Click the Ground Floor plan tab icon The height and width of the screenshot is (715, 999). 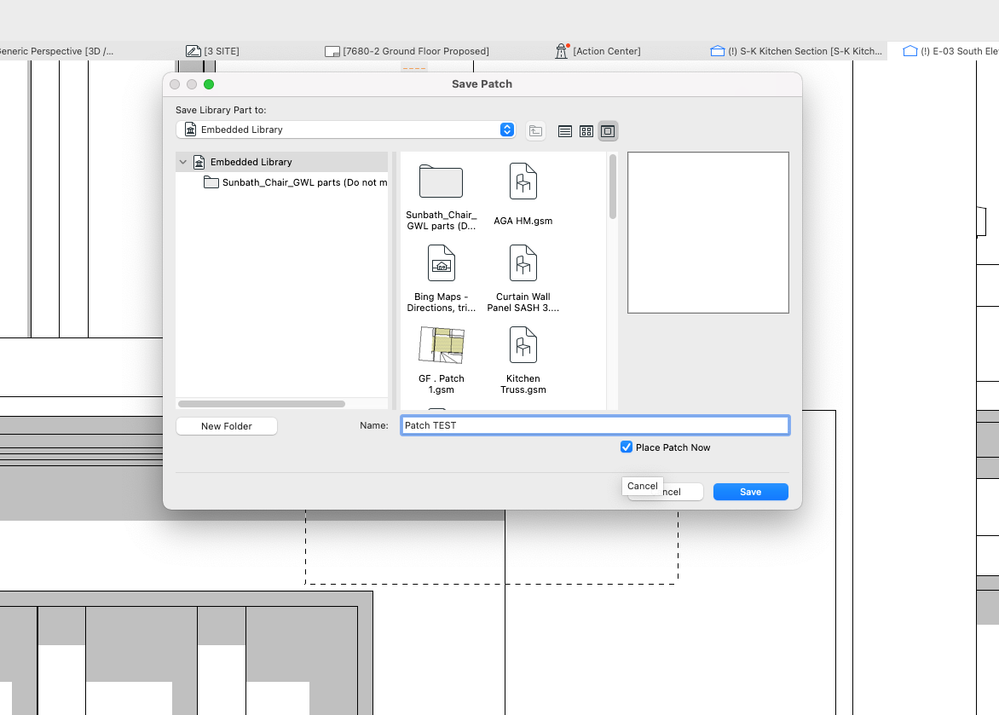tap(332, 51)
